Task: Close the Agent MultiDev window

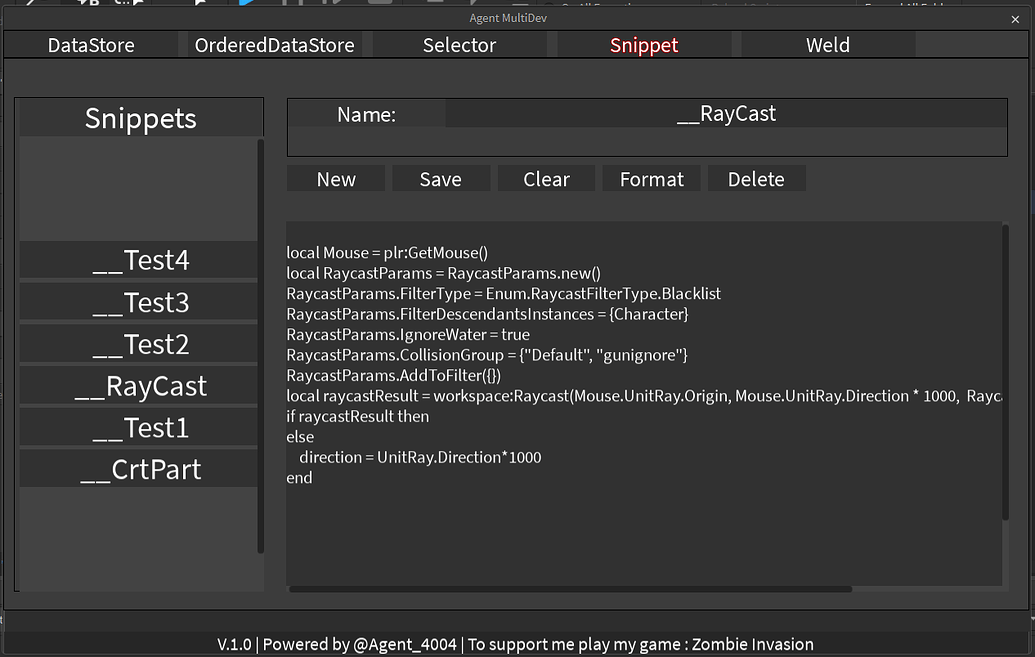Action: point(1015,18)
